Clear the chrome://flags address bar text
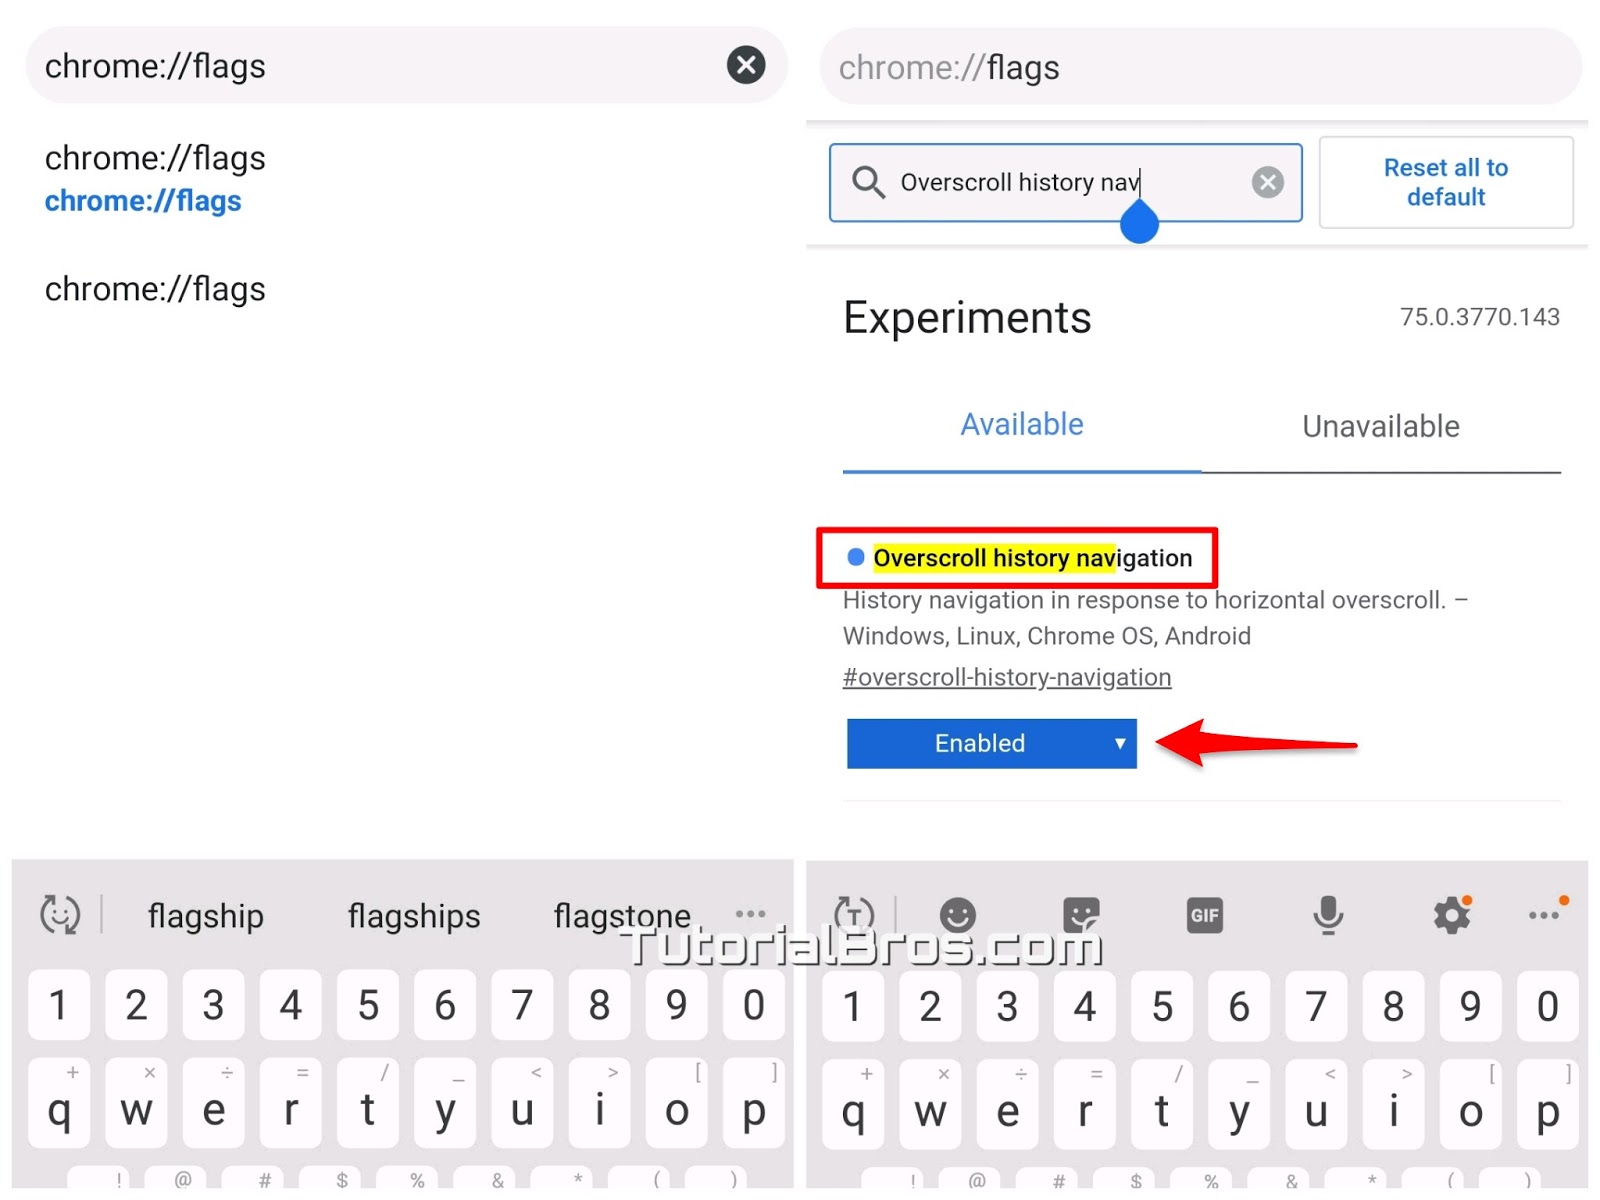The height and width of the screenshot is (1200, 1600). tap(746, 65)
